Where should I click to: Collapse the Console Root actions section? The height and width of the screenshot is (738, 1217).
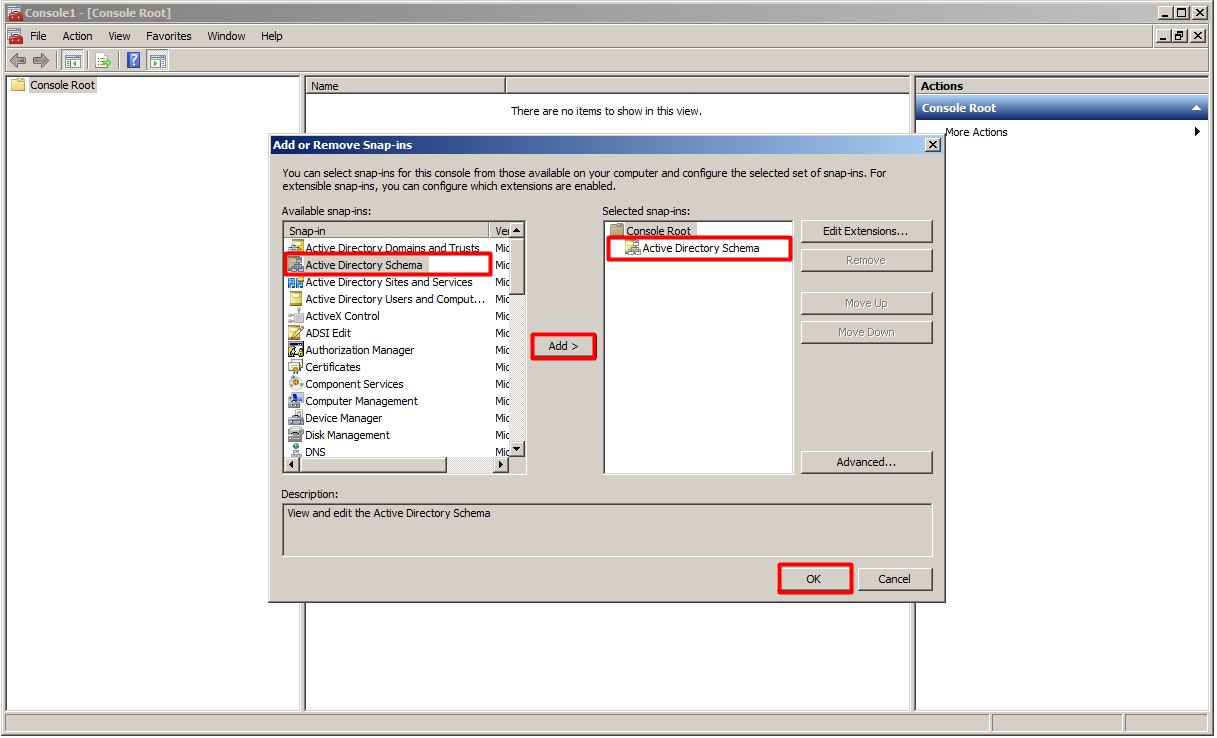[1195, 108]
